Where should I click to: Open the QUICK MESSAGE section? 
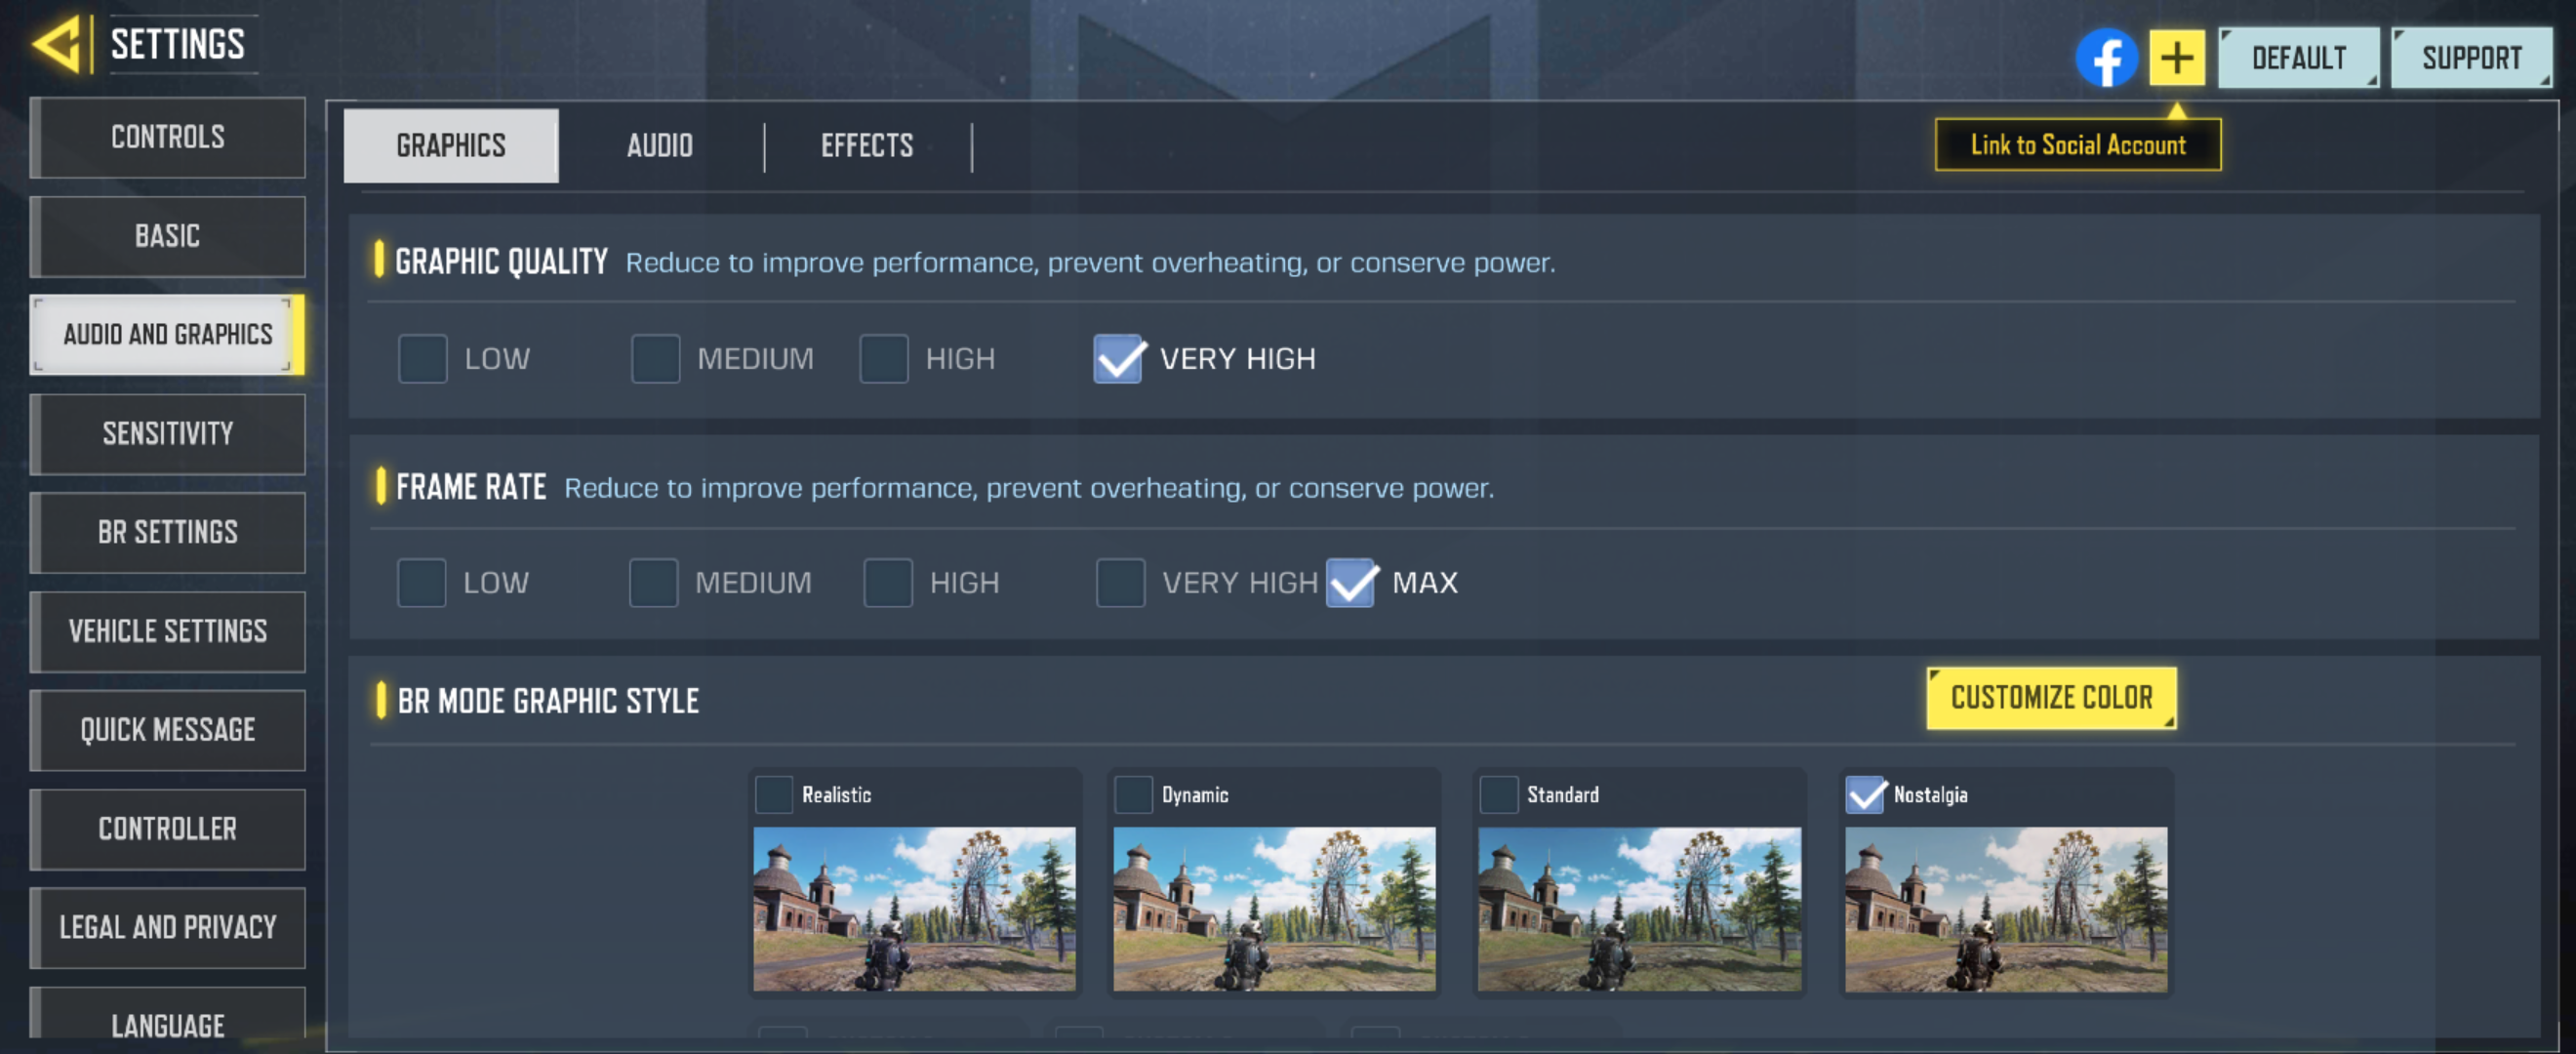click(x=167, y=730)
